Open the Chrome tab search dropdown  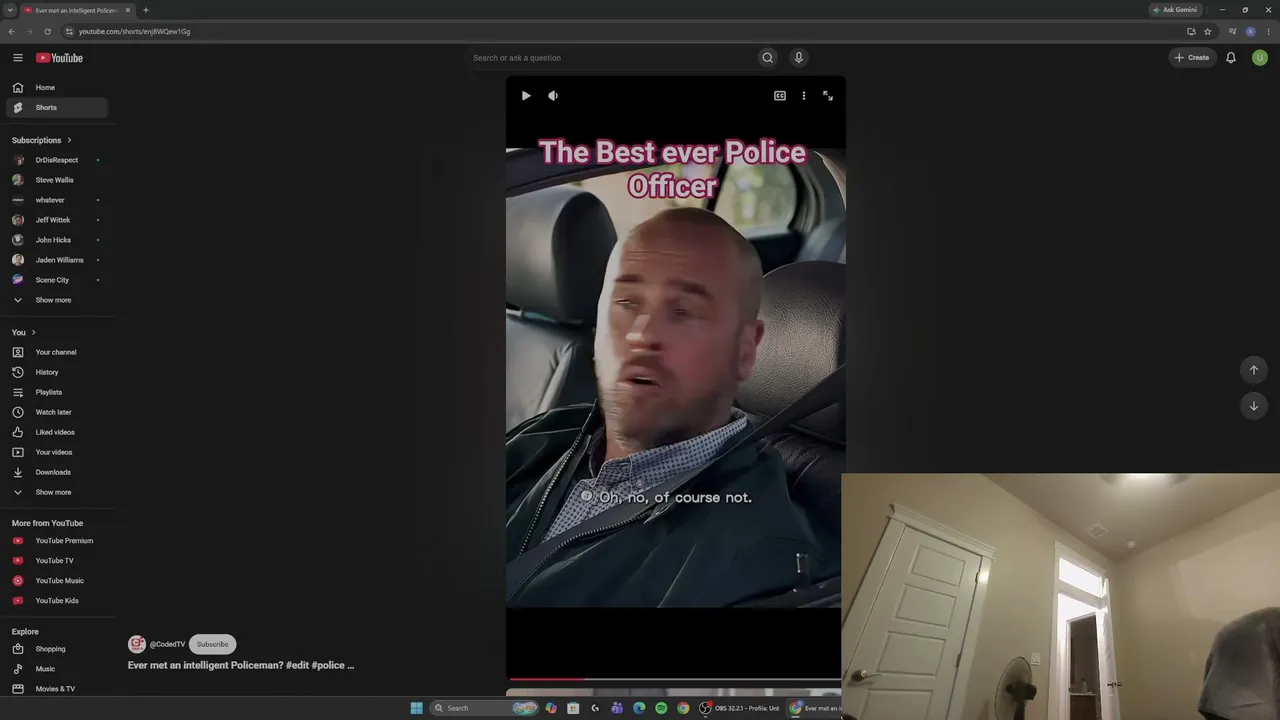(x=10, y=10)
